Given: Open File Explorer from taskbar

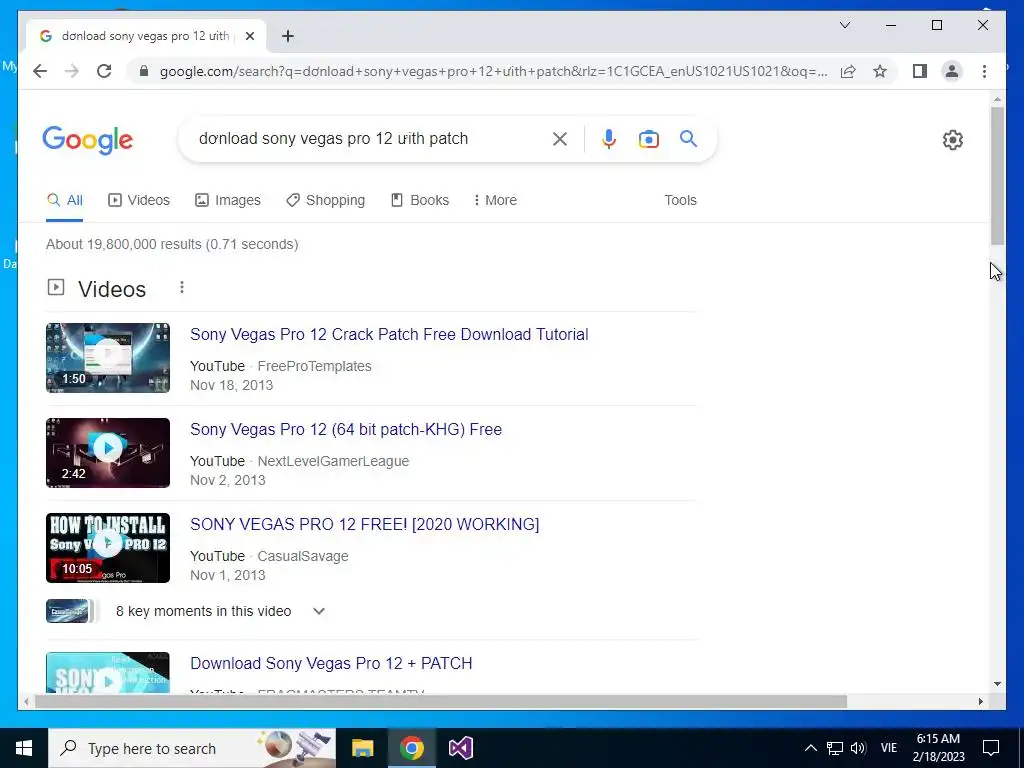Looking at the screenshot, I should 362,748.
